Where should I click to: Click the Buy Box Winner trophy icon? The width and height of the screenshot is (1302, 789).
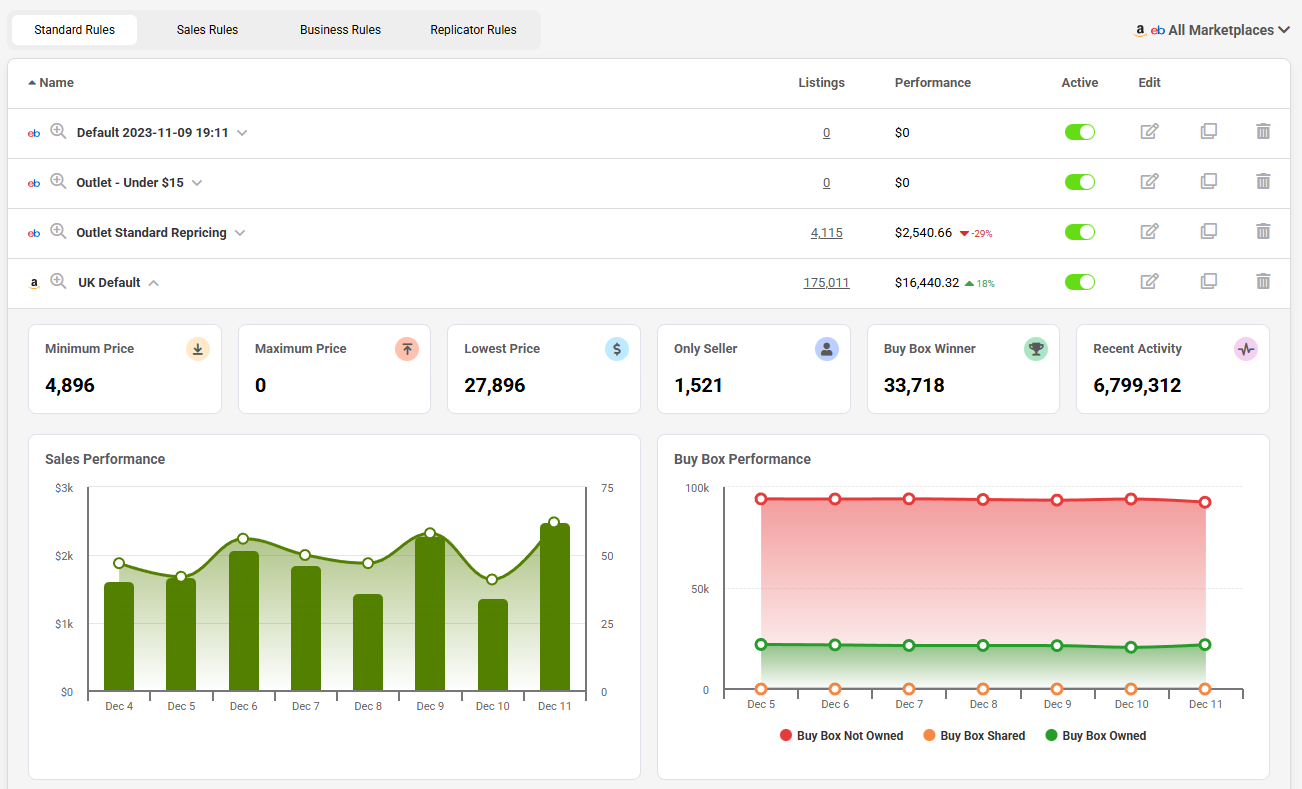(1036, 349)
